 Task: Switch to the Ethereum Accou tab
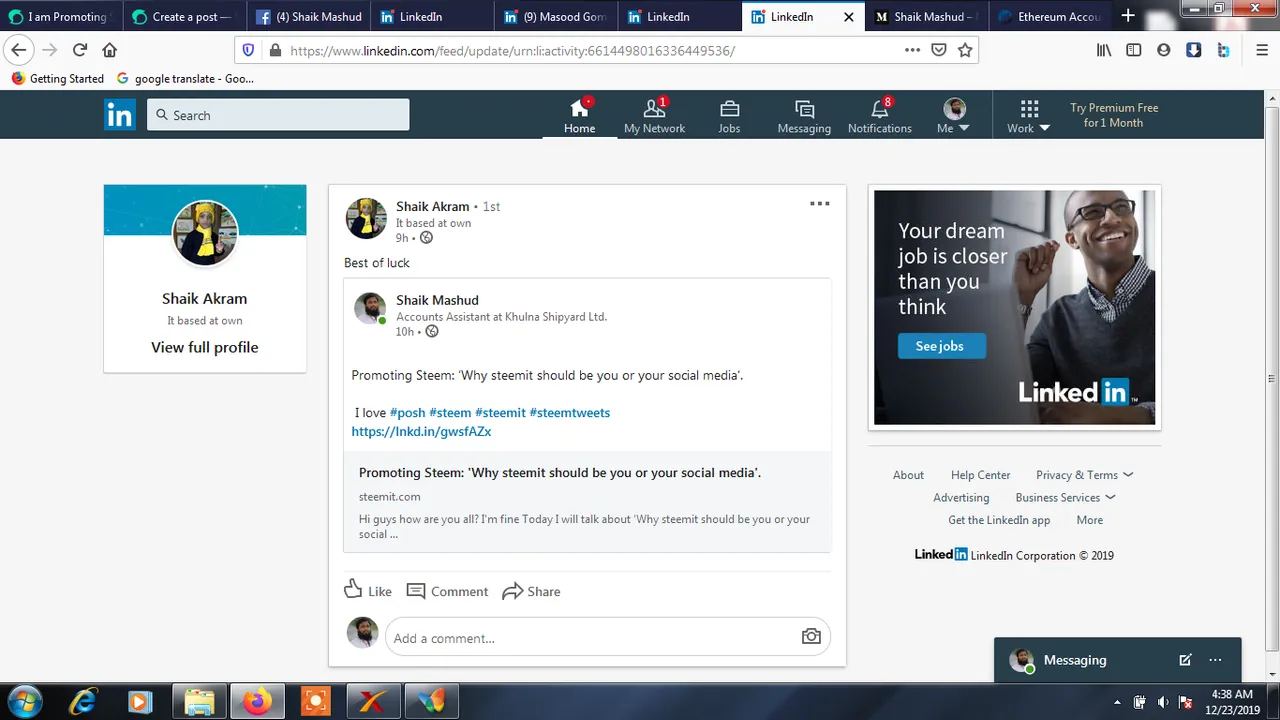click(1050, 17)
